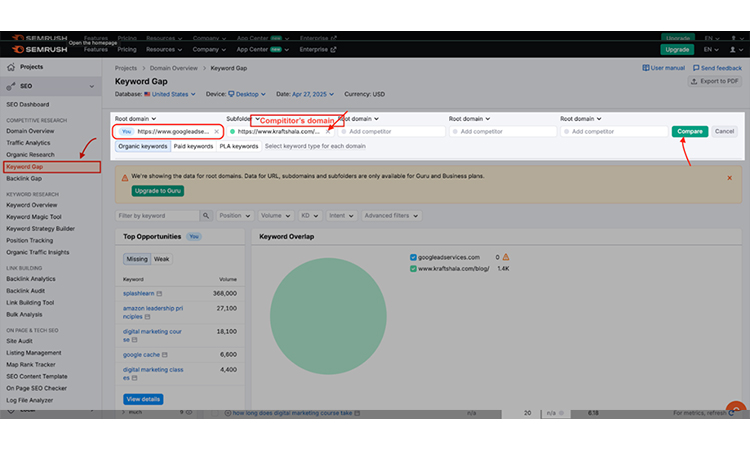Close the Guru upgrade warning banner

(729, 178)
